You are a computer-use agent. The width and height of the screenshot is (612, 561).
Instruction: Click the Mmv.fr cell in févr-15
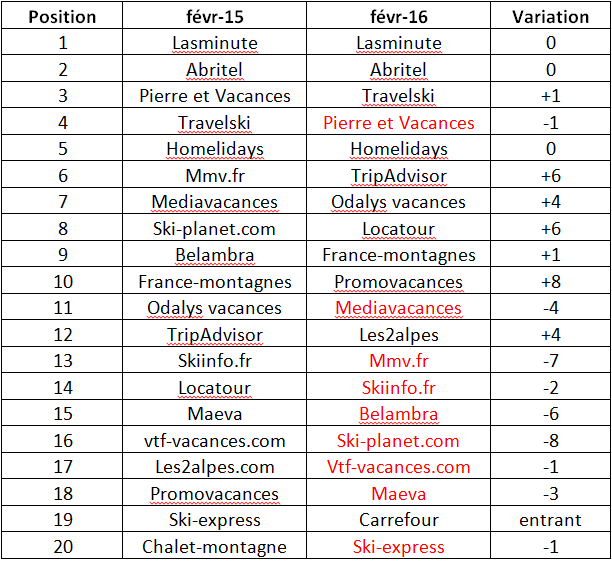(215, 175)
